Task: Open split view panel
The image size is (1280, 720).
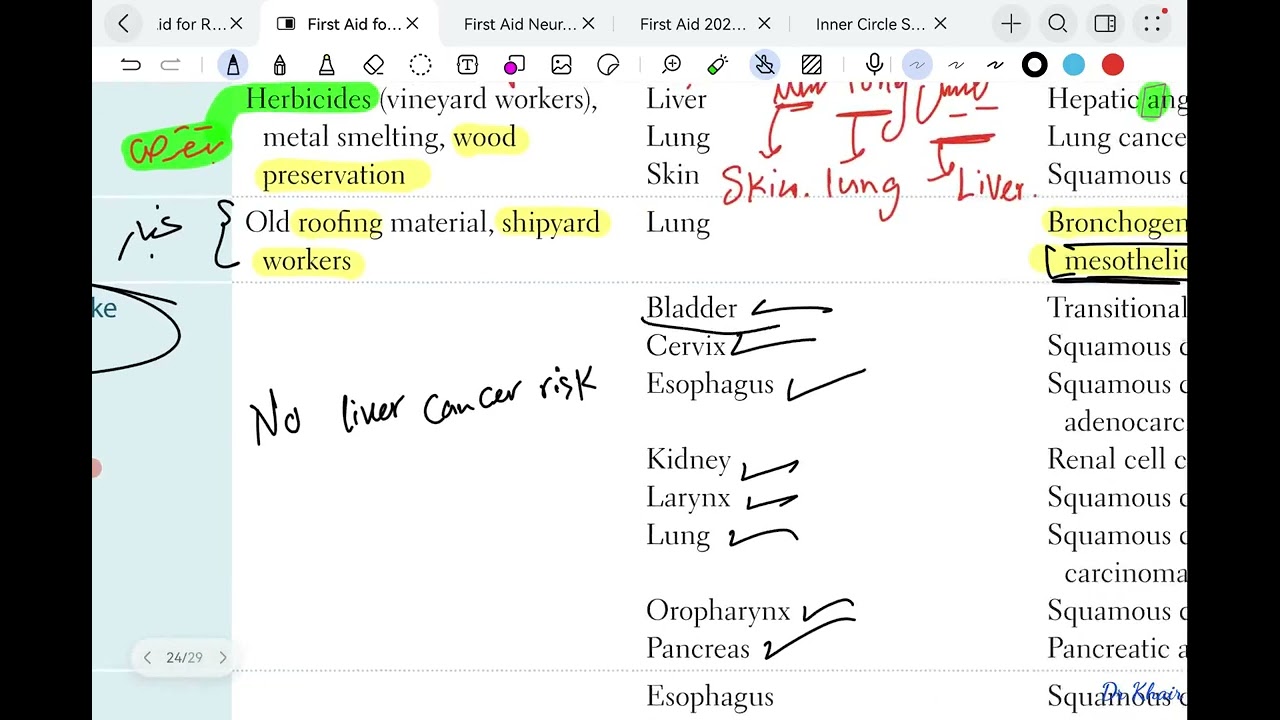Action: (1105, 24)
